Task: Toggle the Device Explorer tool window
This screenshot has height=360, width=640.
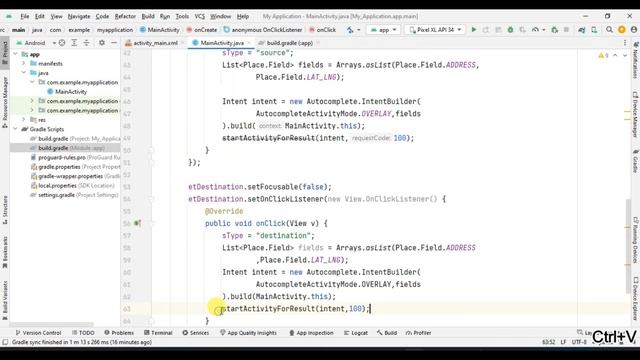Action: click(x=635, y=298)
